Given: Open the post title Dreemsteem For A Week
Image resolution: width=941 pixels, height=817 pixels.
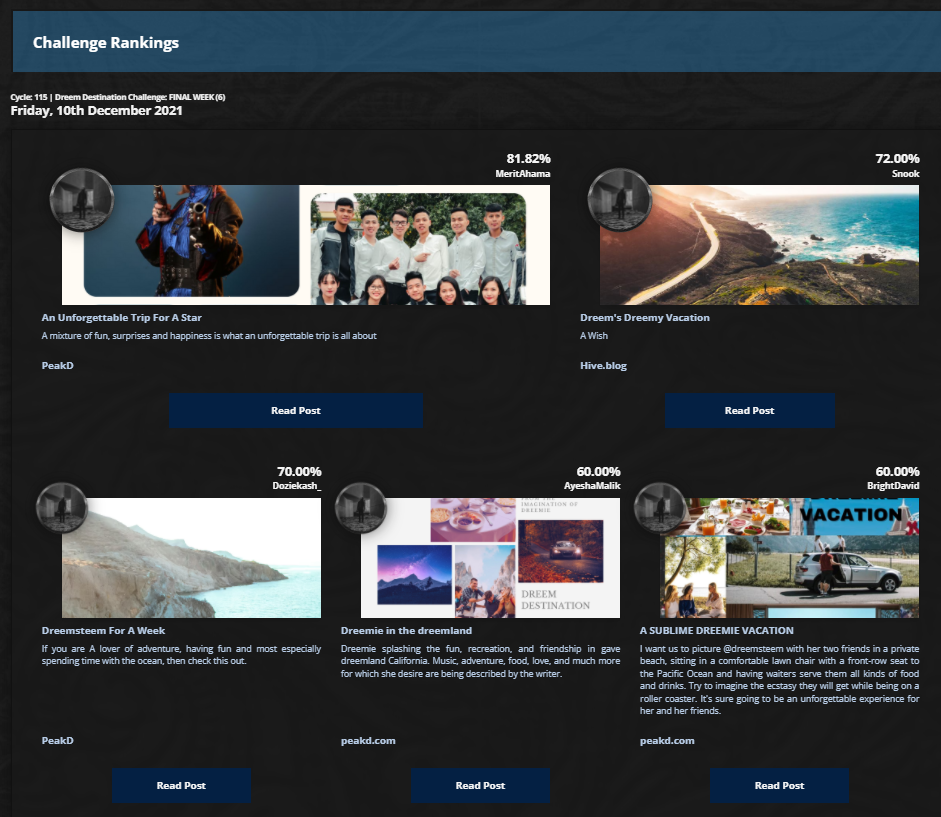Looking at the screenshot, I should (x=104, y=630).
